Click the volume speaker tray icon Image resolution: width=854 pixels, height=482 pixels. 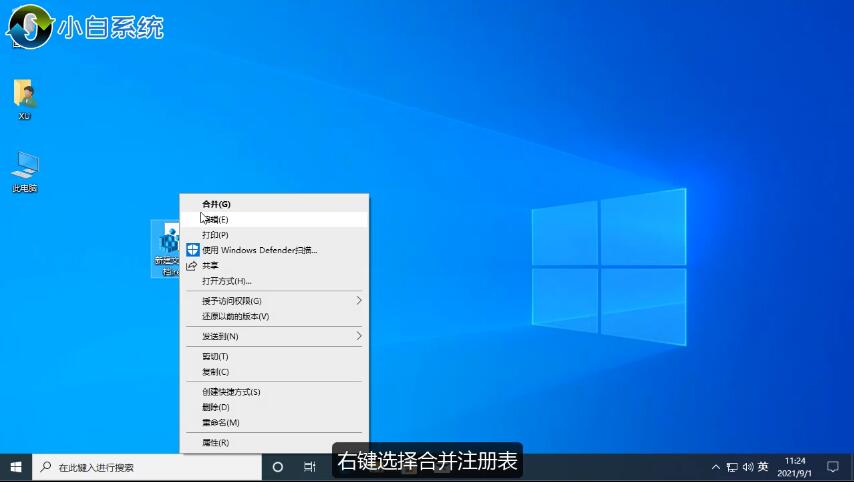748,467
